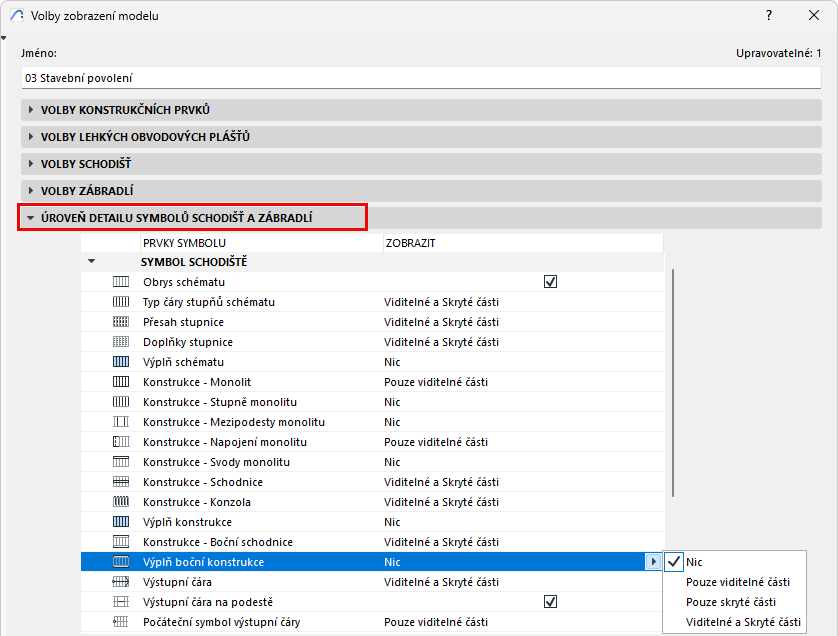This screenshot has width=838, height=636.
Task: Click the Konstrukce - Svody monolitu icon
Action: coord(121,462)
